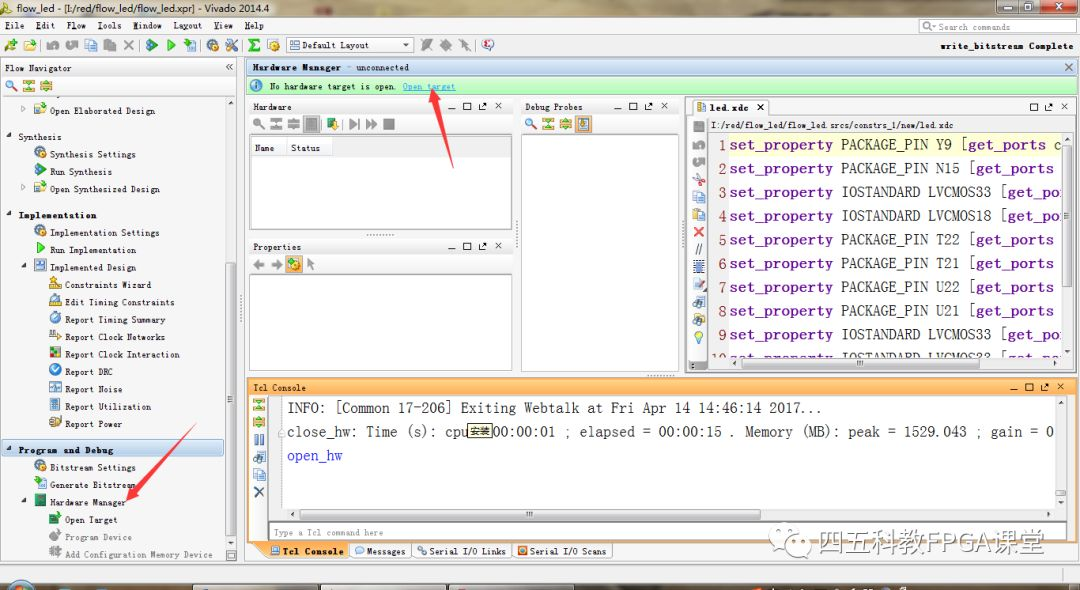Clear the Tcl Console with X icon
1080x590 pixels.
(259, 492)
